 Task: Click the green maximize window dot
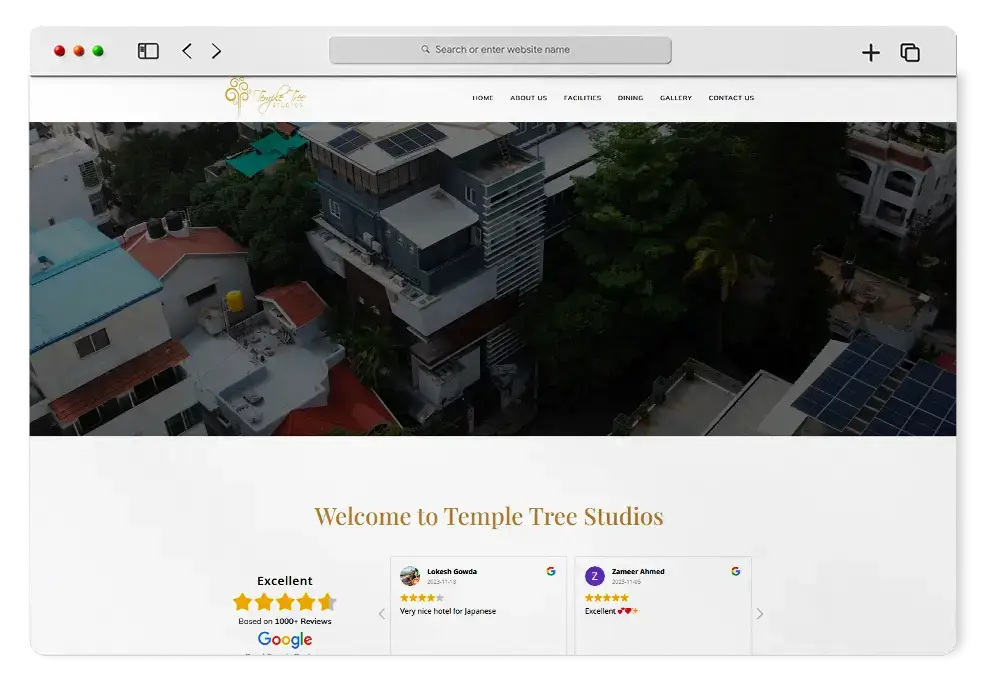(98, 51)
